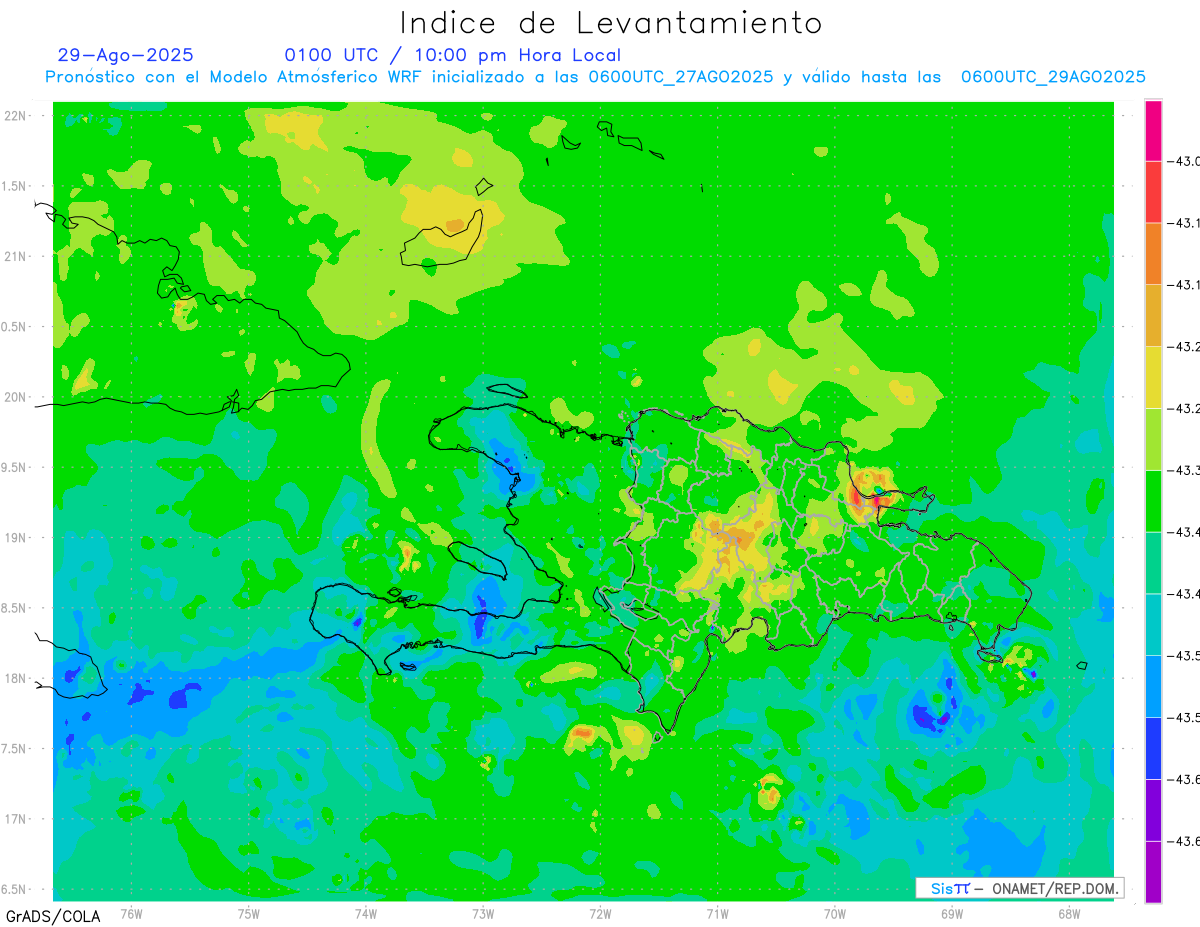
Task: Click the '6.5N' latitude label
Action: (x=14, y=890)
